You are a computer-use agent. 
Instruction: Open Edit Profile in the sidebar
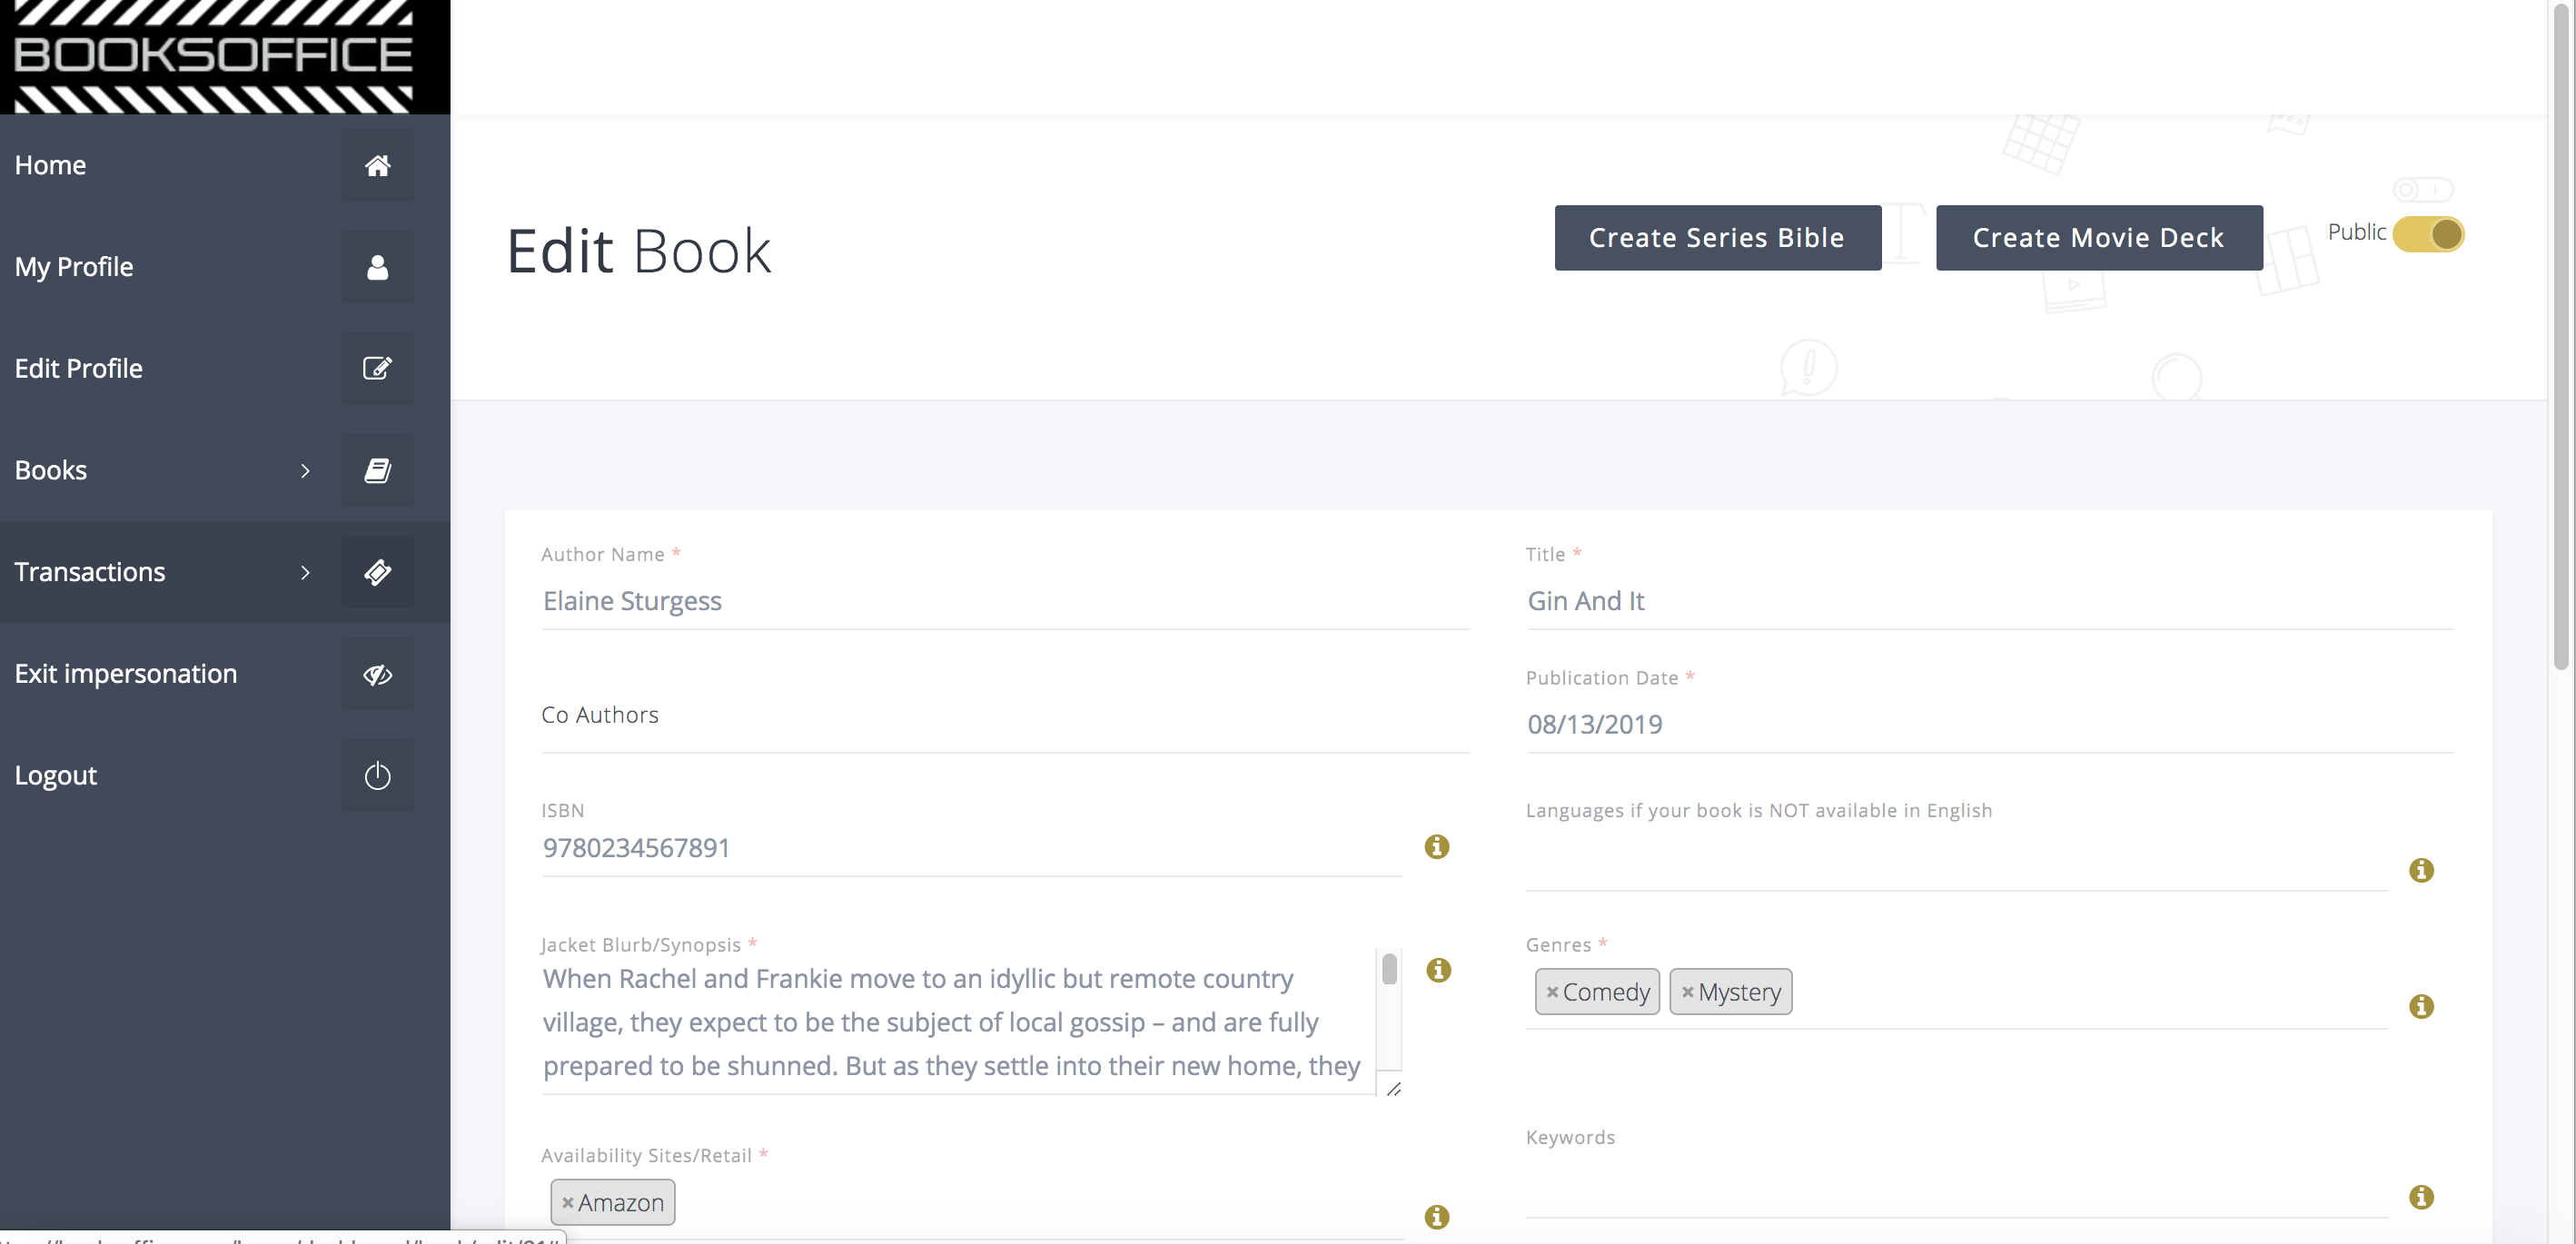(x=78, y=368)
